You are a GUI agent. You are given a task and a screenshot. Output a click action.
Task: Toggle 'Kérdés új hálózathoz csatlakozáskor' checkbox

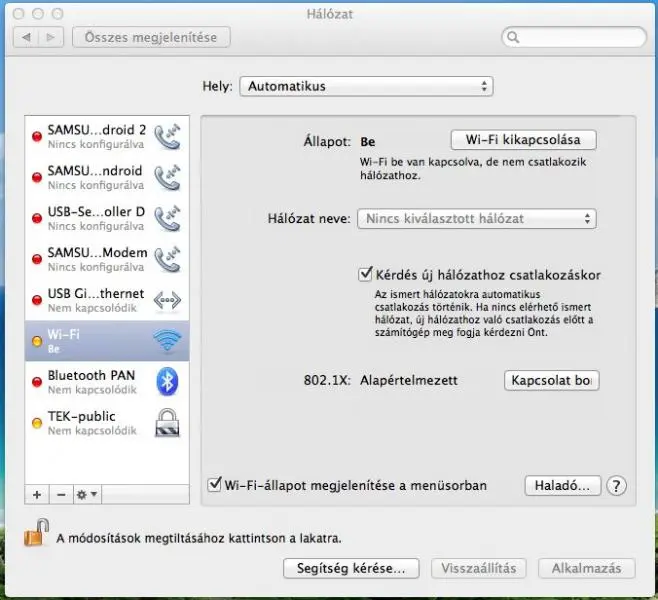365,274
